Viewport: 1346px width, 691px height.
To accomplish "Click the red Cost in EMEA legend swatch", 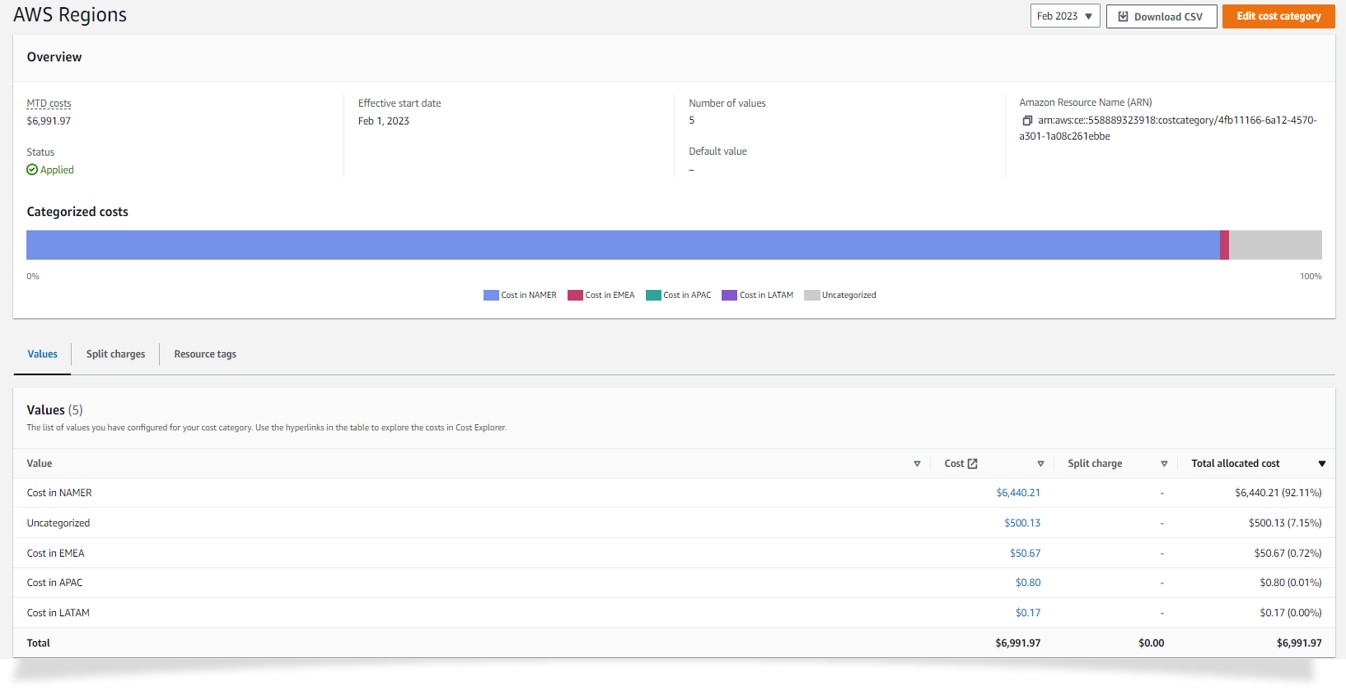I will 575,295.
